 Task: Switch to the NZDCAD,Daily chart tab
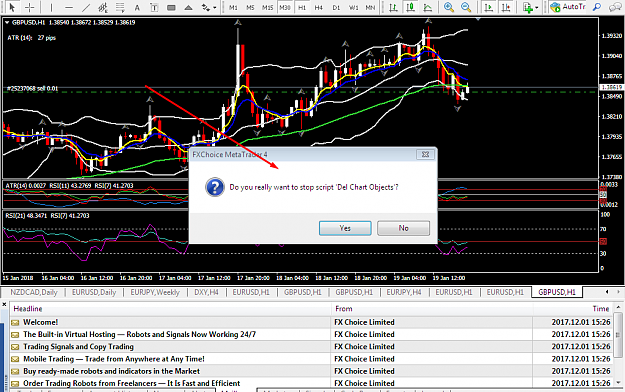[x=34, y=292]
